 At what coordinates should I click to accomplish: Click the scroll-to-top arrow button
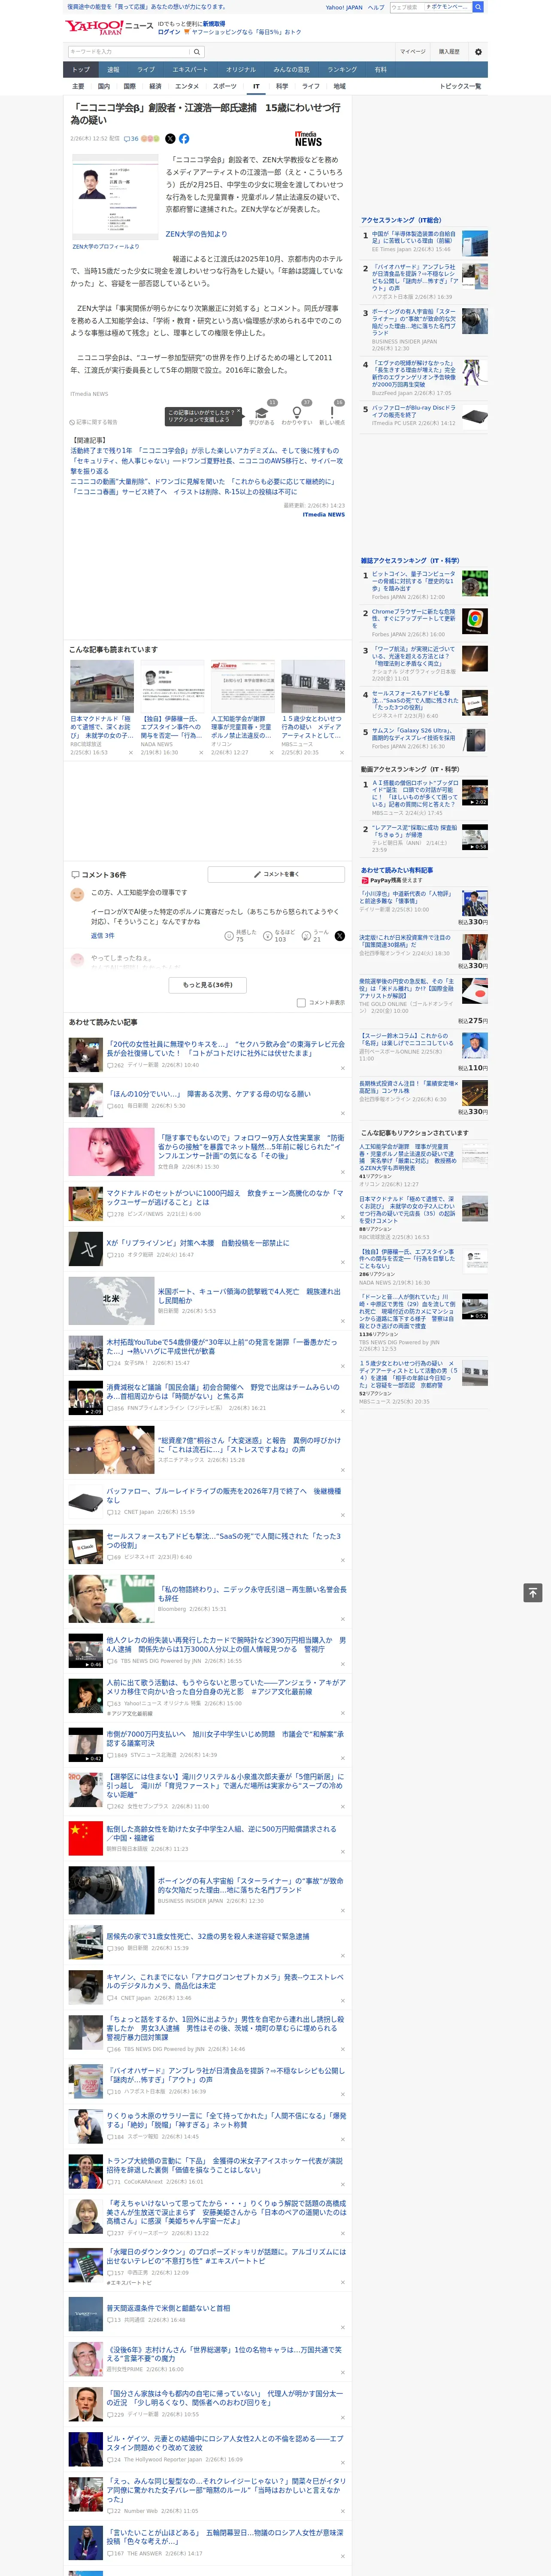[x=533, y=1593]
